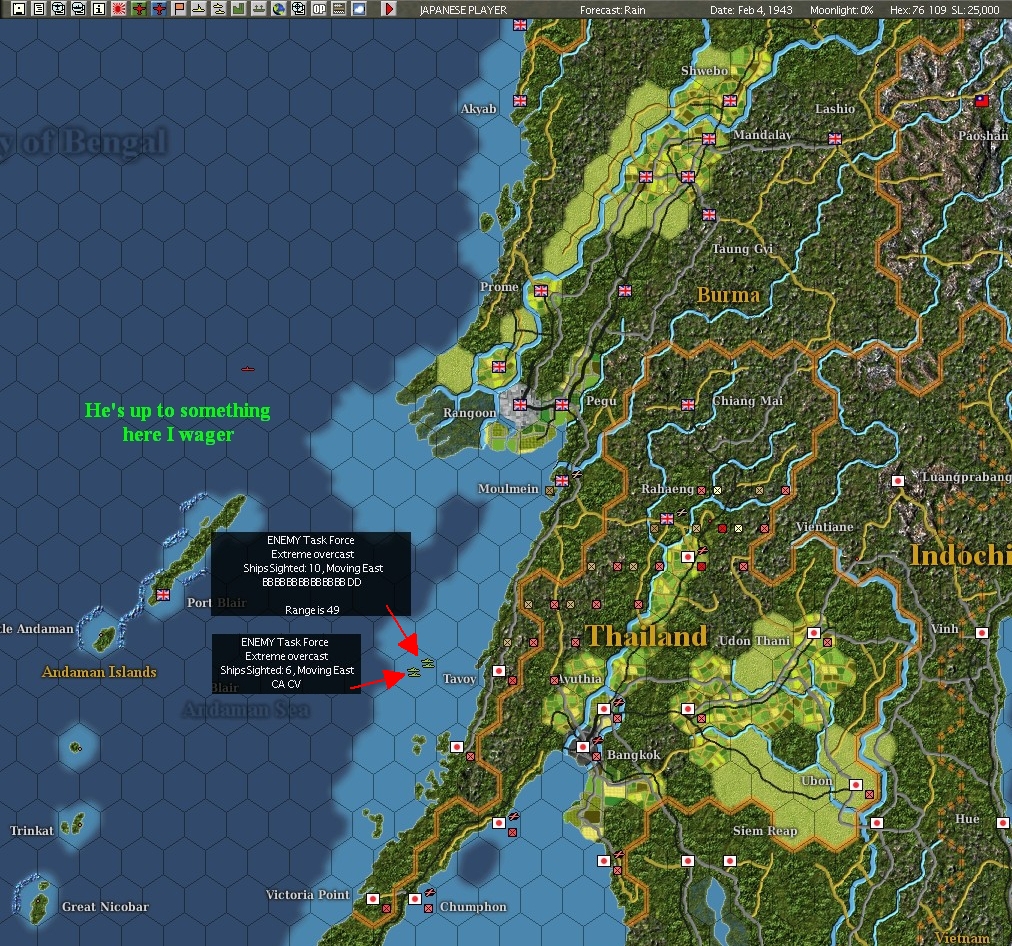Click the 'Moonlight: 0%' status text

click(x=841, y=10)
